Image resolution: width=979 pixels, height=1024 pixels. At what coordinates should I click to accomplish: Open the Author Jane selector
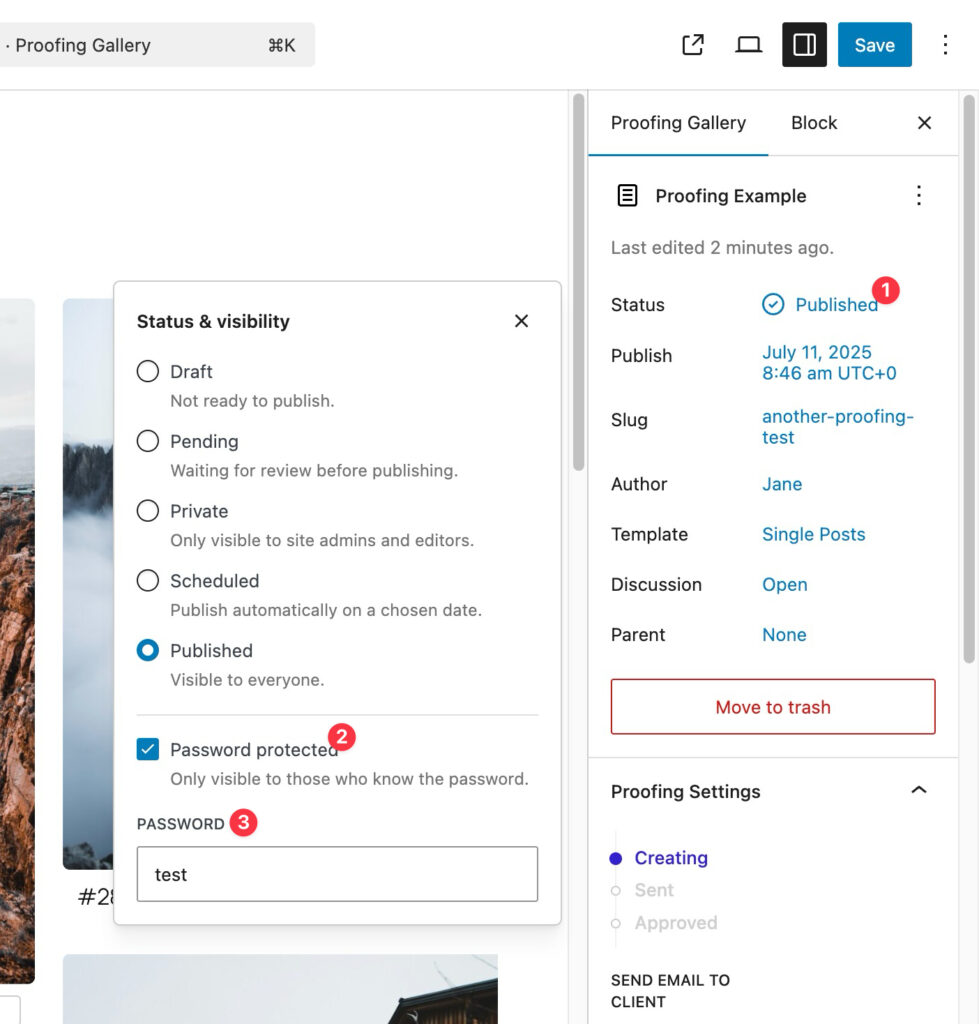point(781,484)
